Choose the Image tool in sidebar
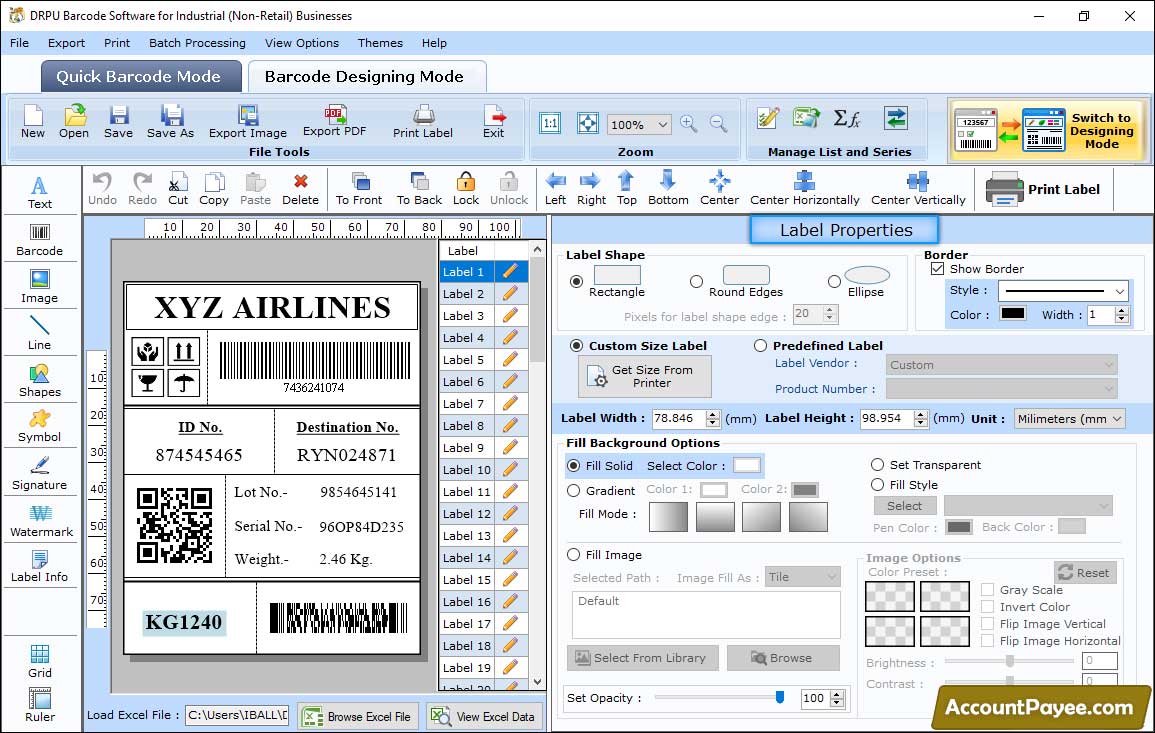This screenshot has height=733, width=1155. 40,287
